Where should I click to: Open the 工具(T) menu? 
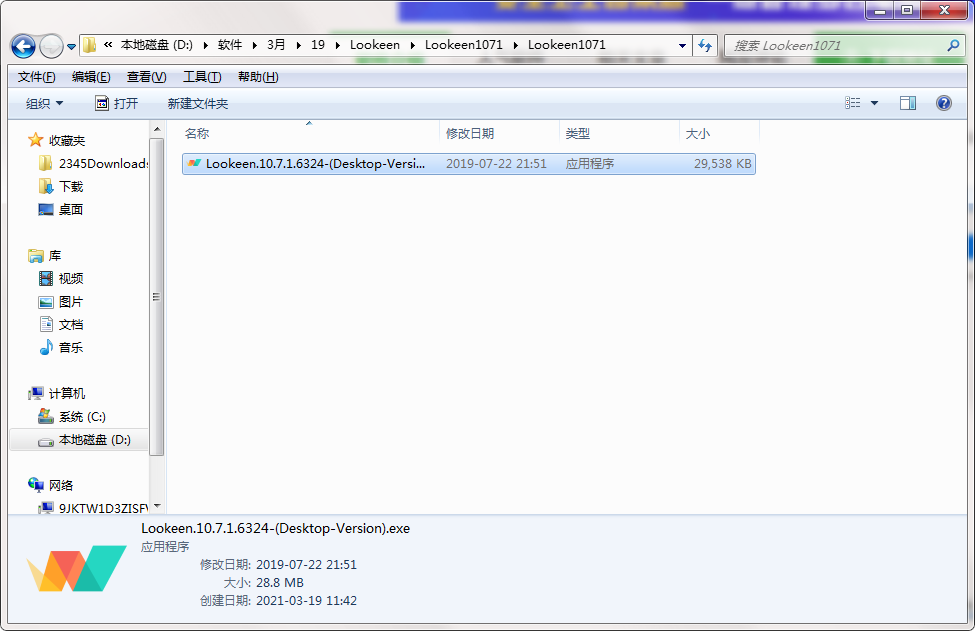point(201,77)
